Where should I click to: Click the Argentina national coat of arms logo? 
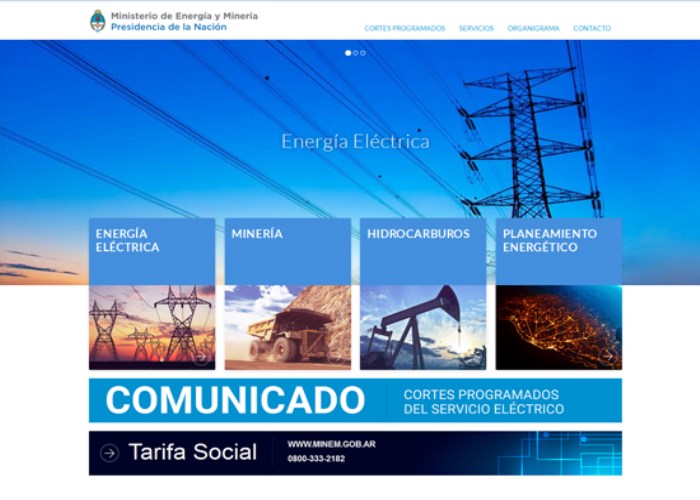97,21
